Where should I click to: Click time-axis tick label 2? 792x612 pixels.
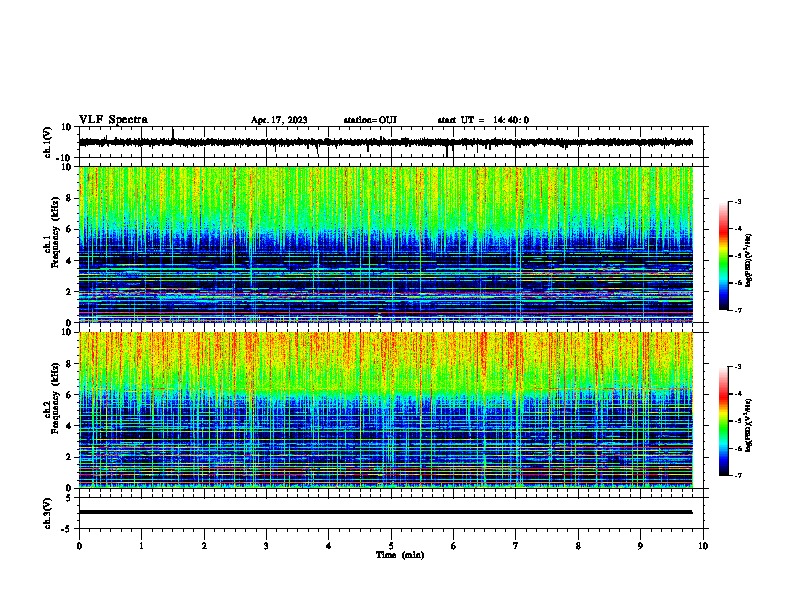[x=204, y=546]
